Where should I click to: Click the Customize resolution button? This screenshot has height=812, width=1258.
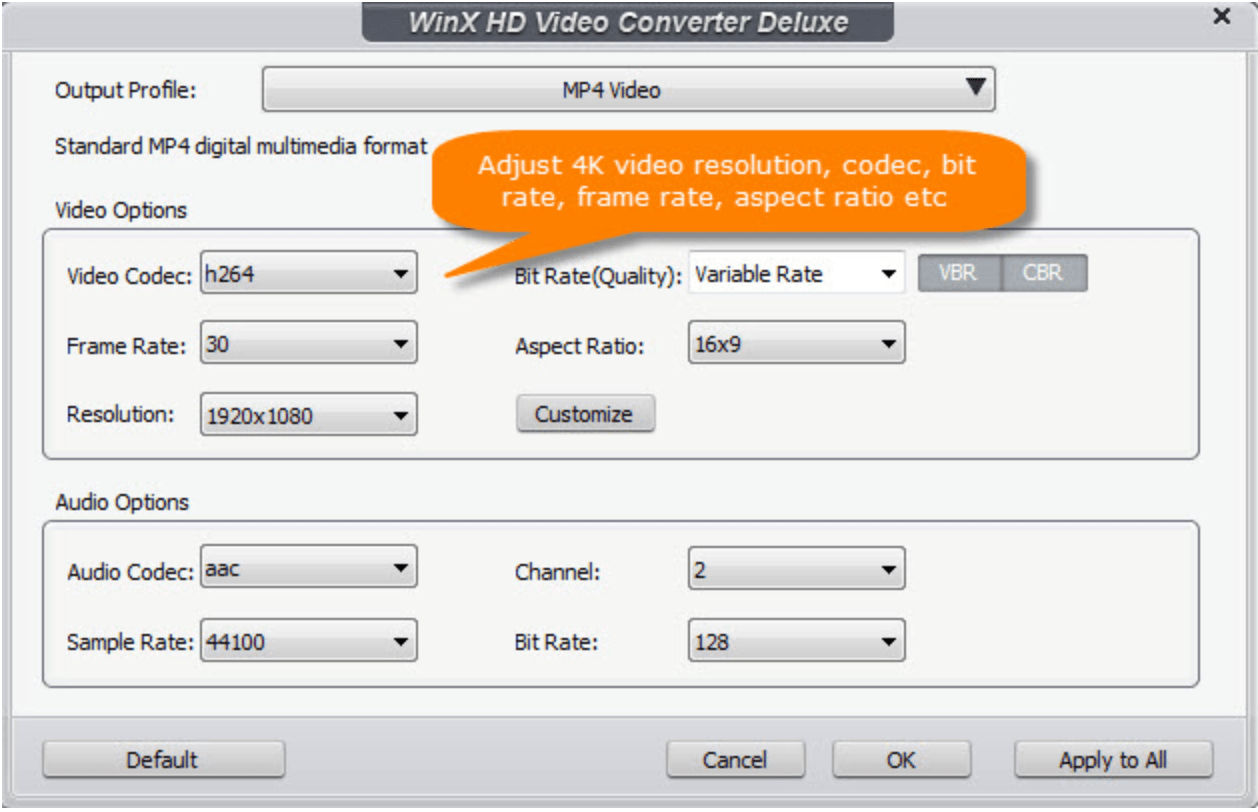584,414
